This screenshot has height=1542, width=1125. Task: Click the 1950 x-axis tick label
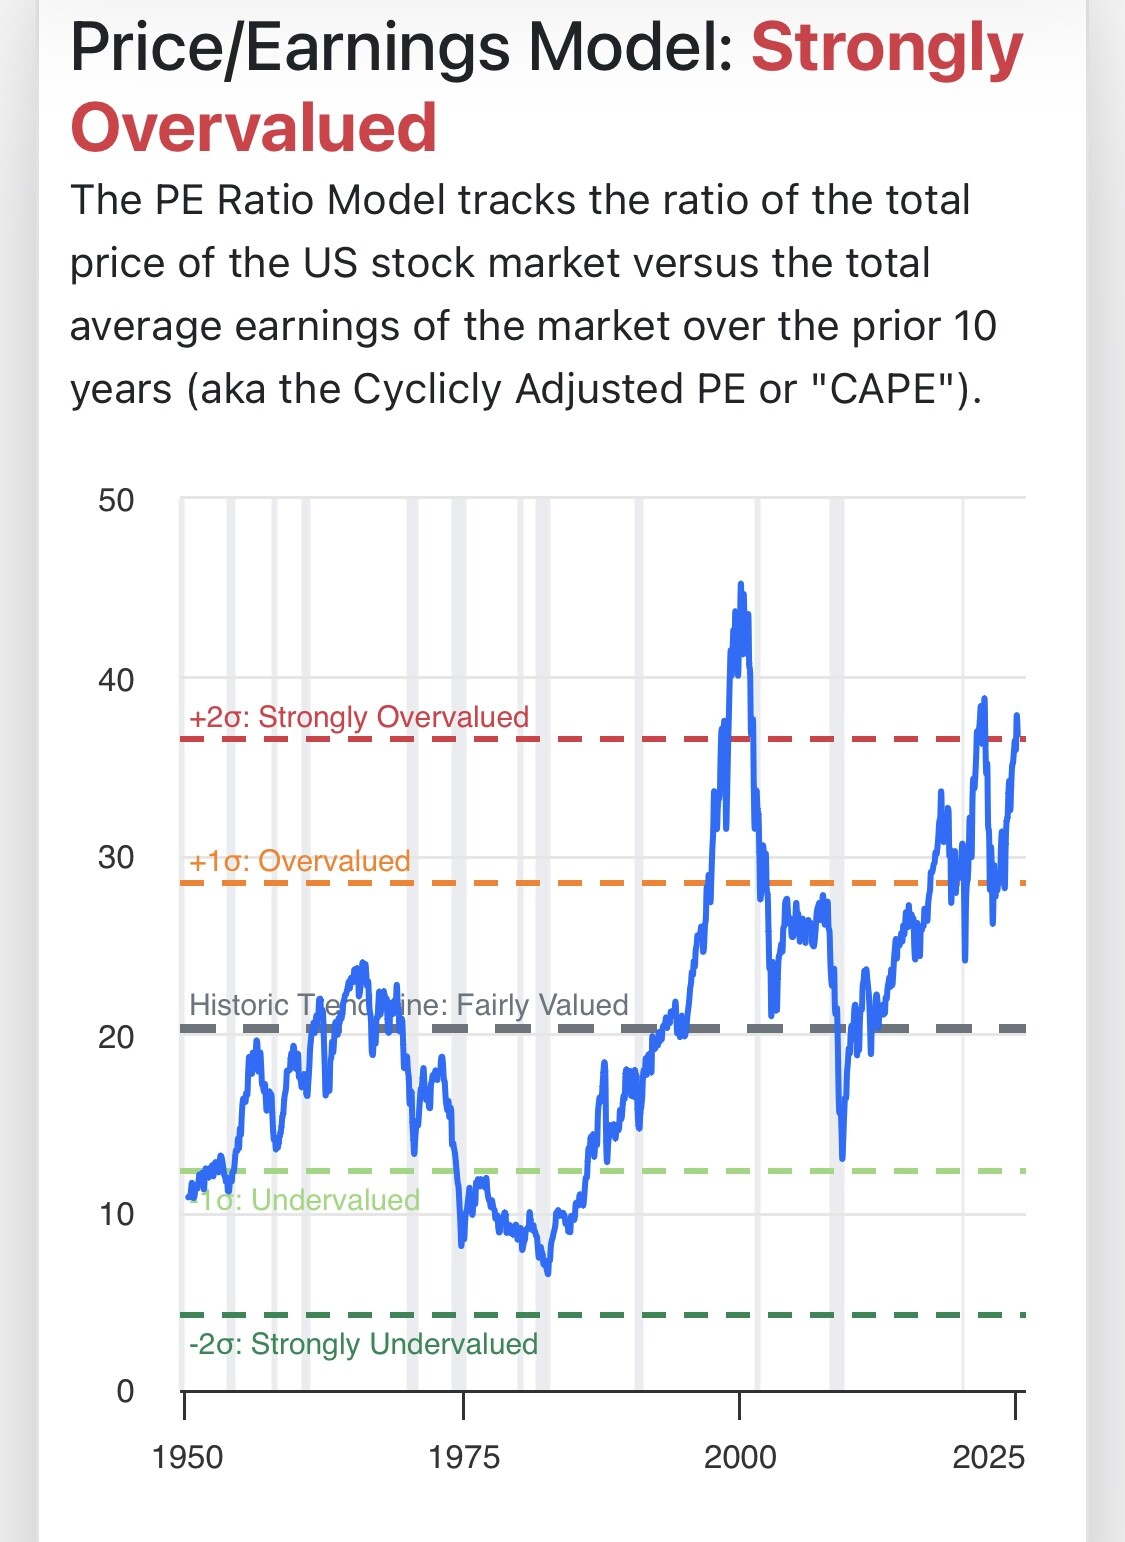187,1457
